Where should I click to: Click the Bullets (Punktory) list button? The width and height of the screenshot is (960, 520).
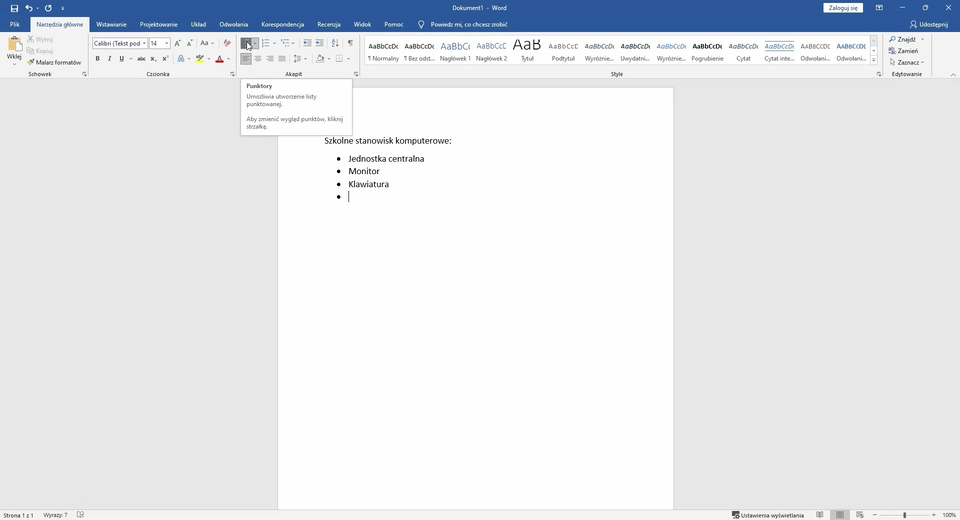click(246, 43)
